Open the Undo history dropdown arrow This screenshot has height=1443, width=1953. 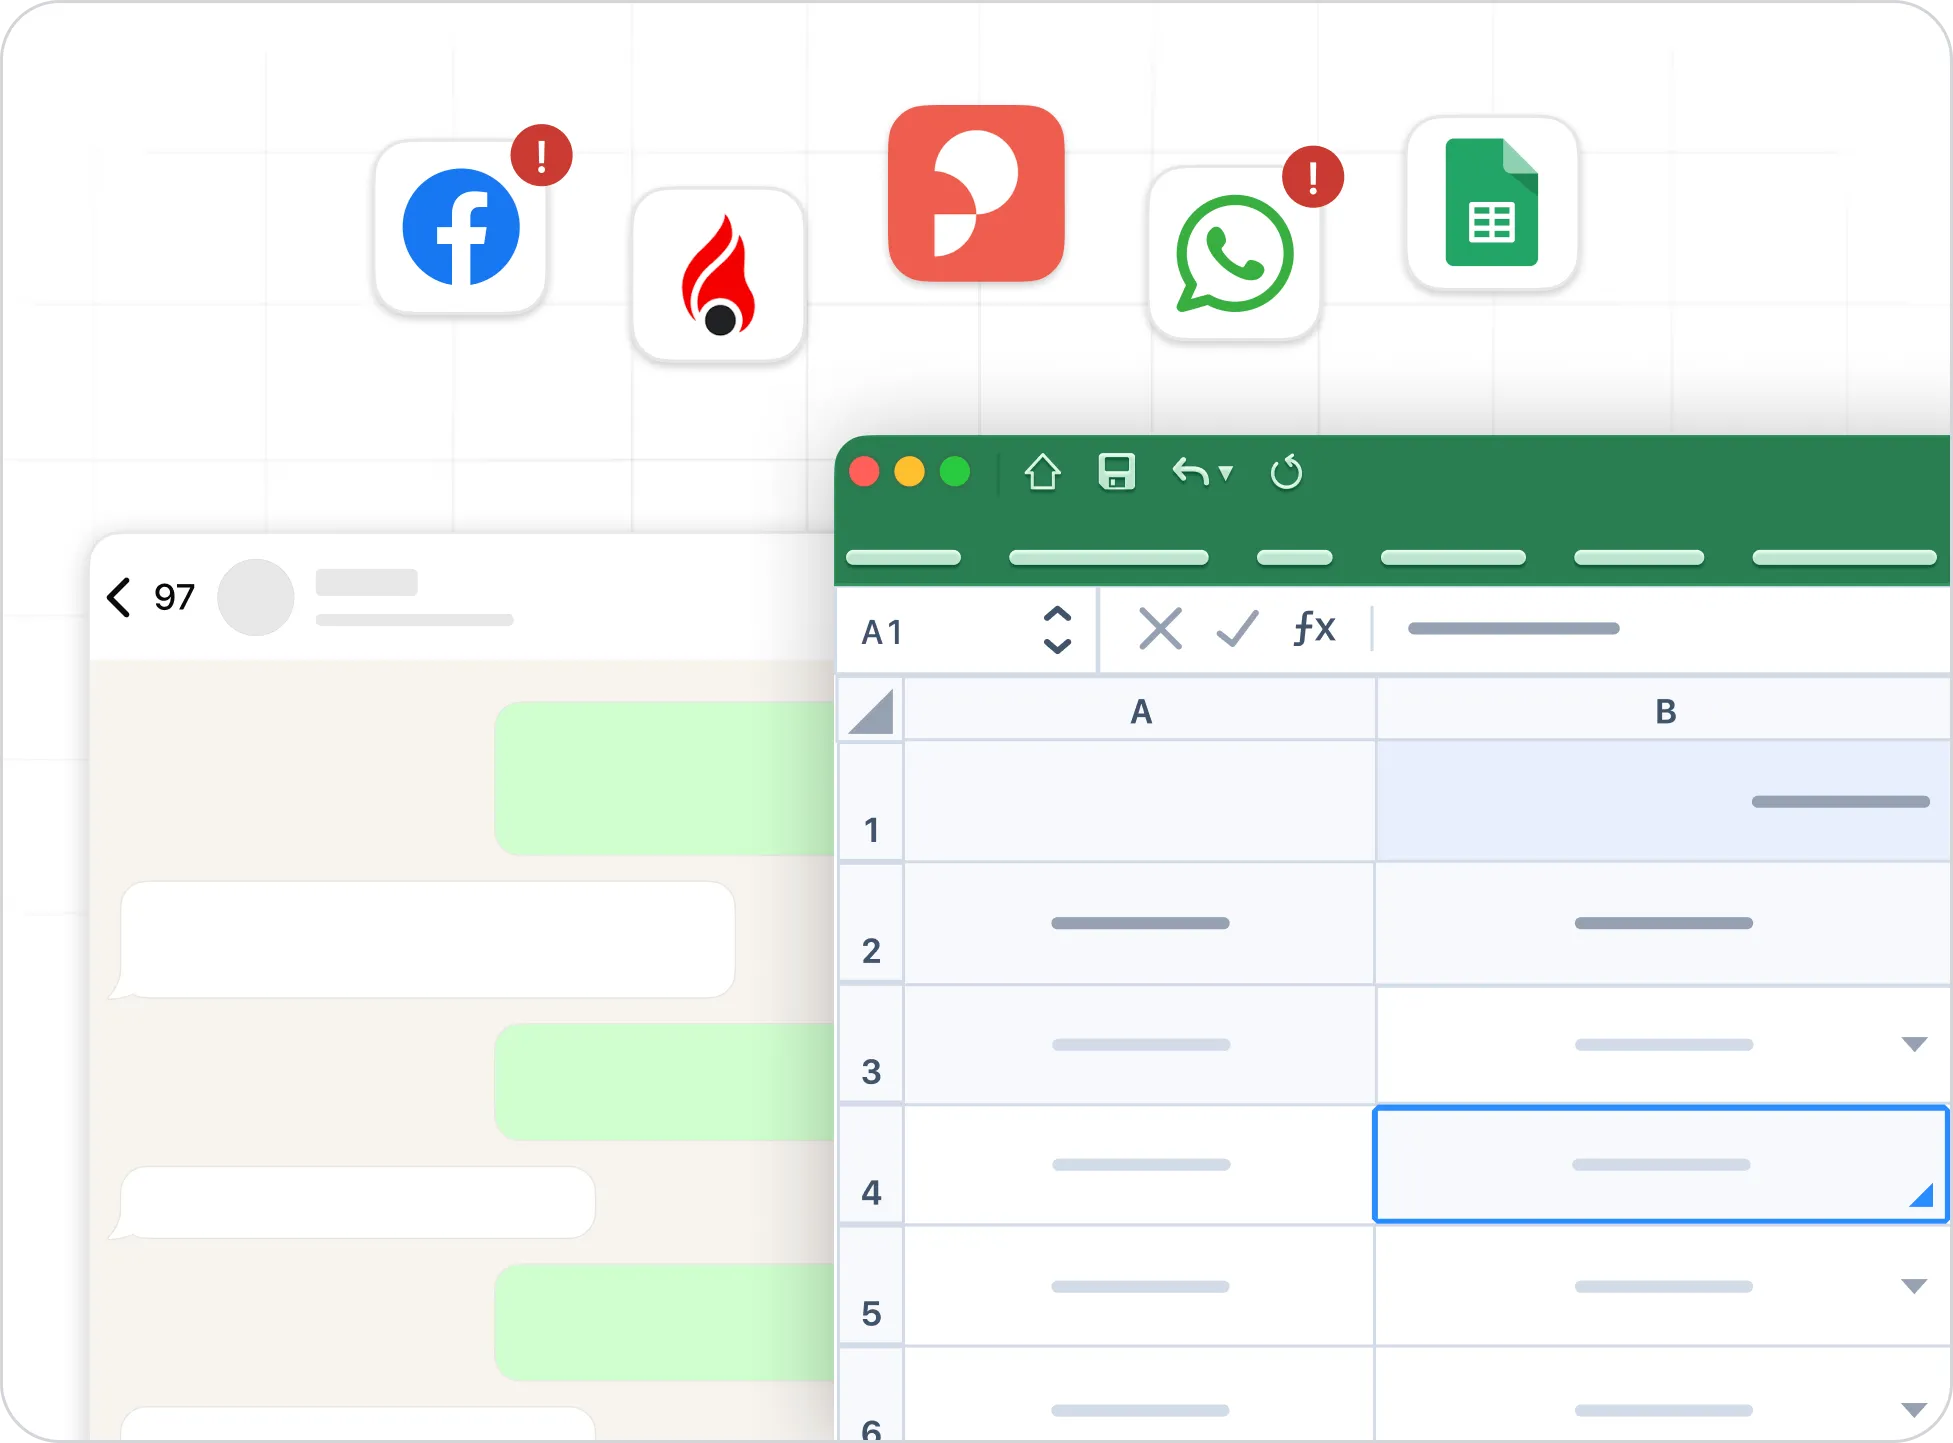coord(1226,473)
